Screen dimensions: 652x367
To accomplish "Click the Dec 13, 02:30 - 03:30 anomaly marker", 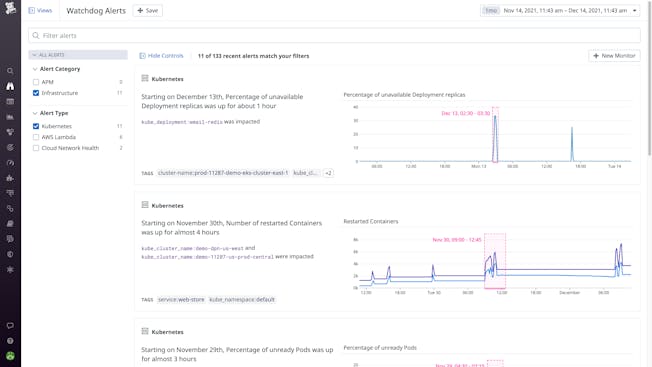I will click(495, 134).
